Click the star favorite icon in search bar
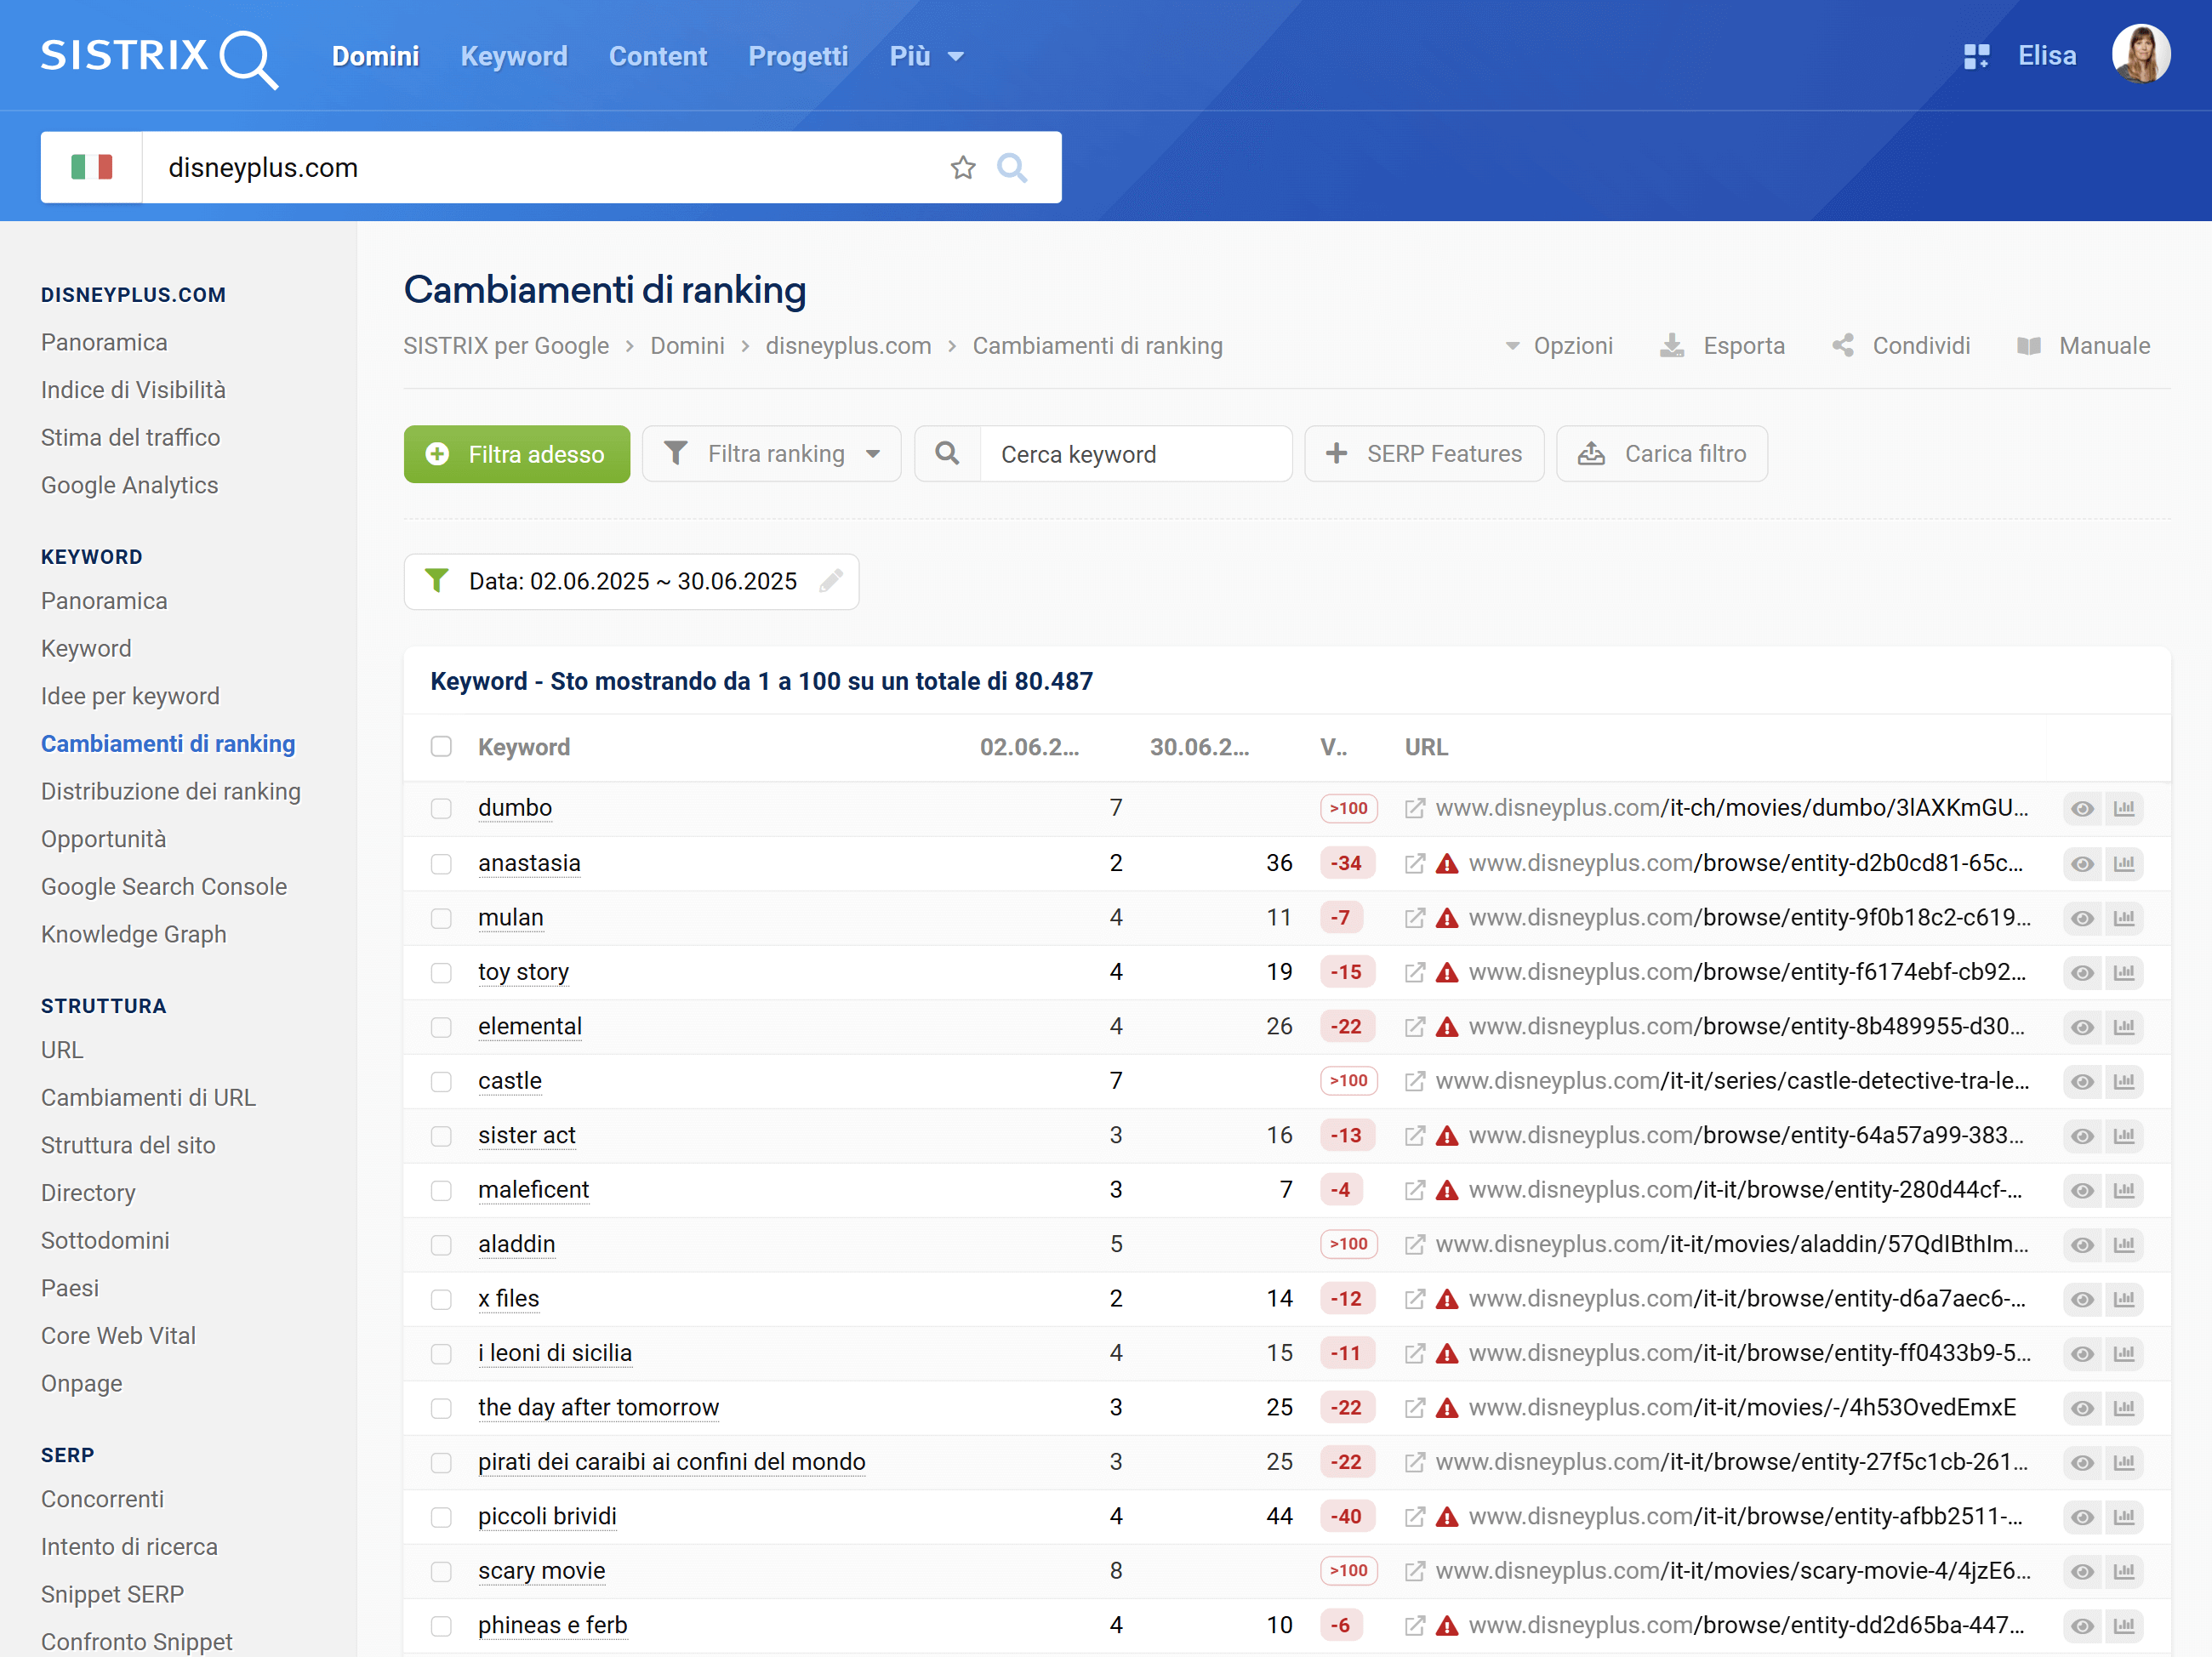 (x=962, y=167)
